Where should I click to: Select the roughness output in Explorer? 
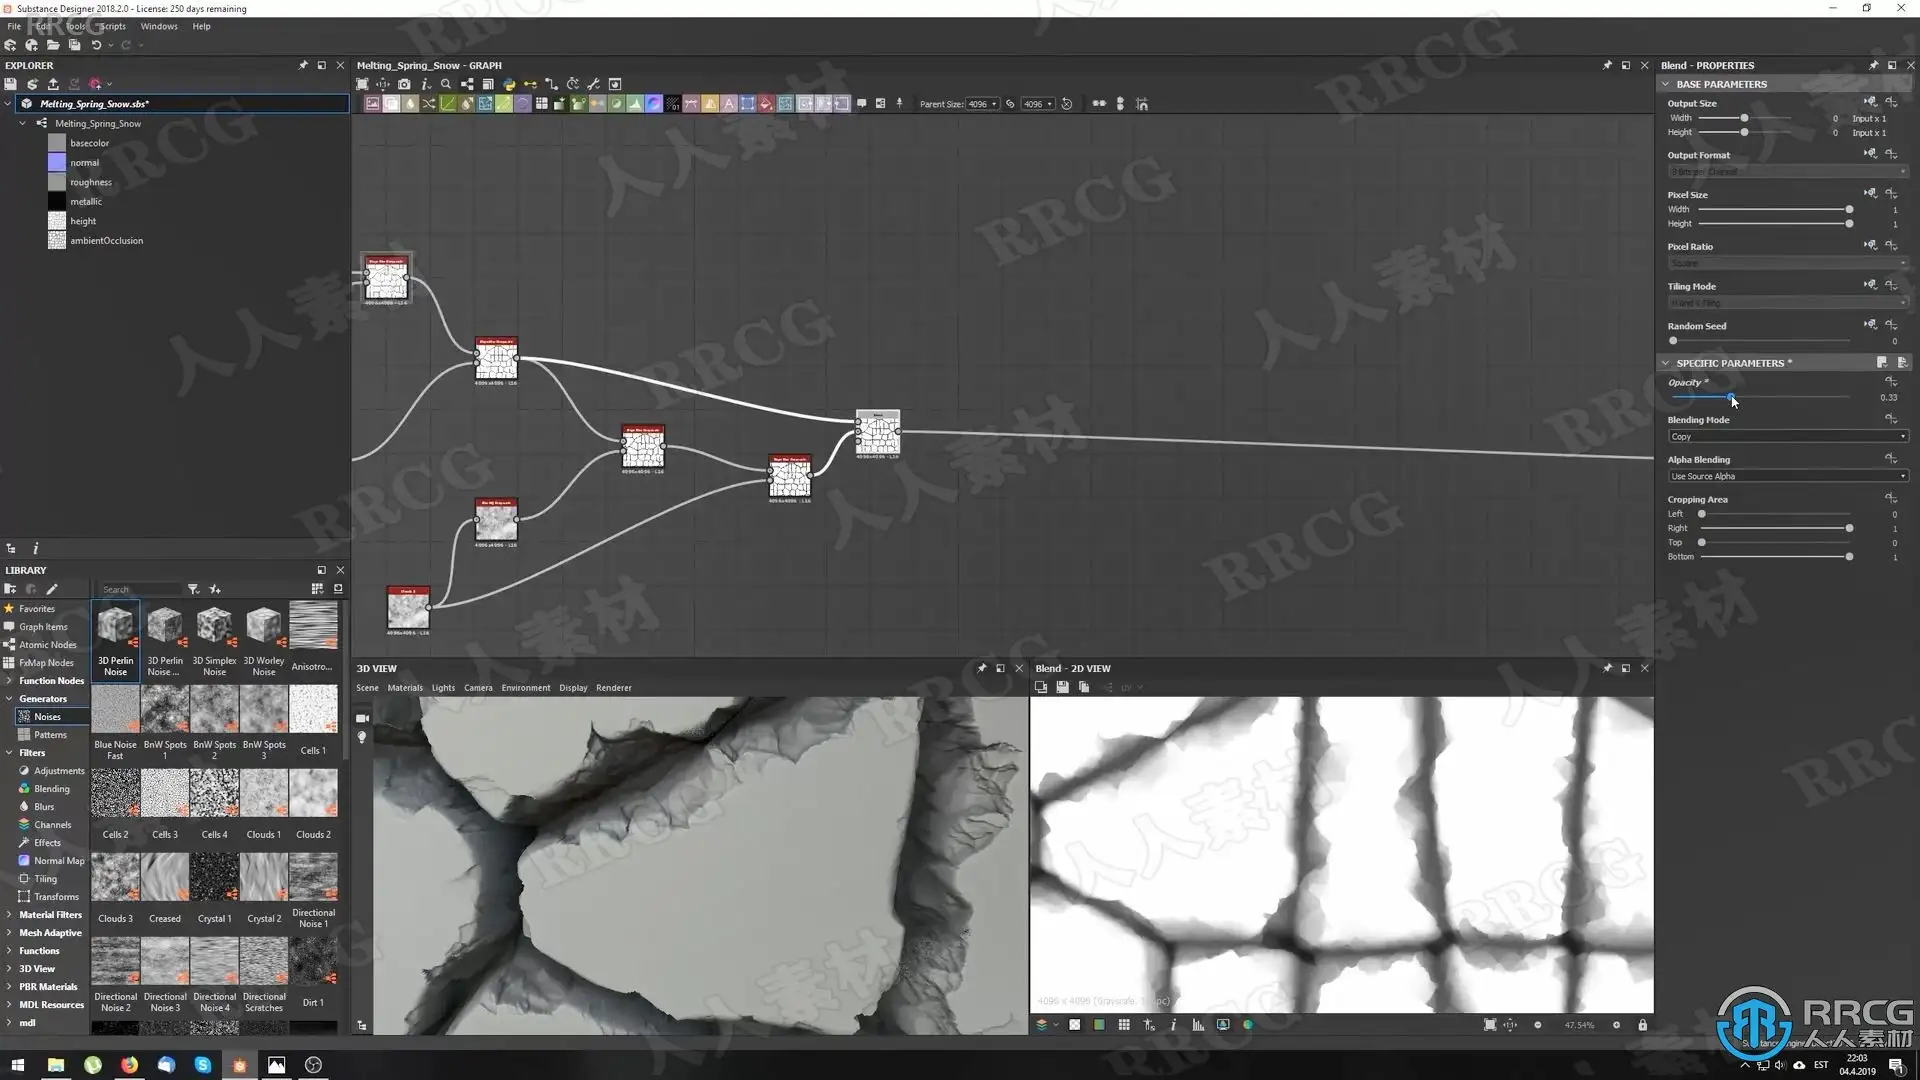[90, 182]
